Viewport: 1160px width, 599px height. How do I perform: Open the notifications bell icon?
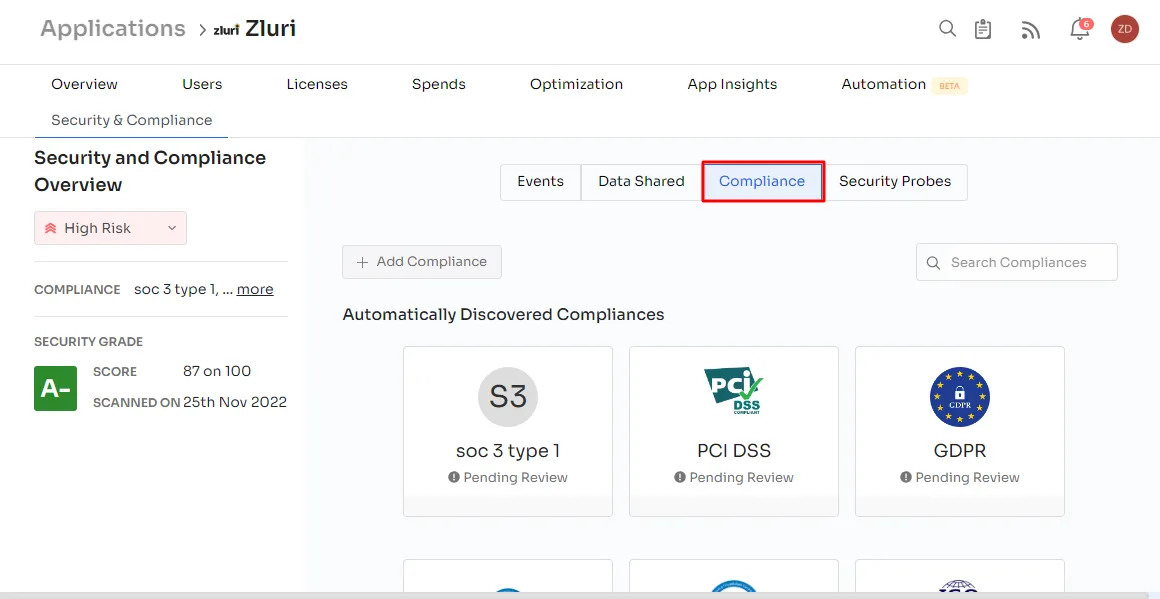(x=1080, y=29)
